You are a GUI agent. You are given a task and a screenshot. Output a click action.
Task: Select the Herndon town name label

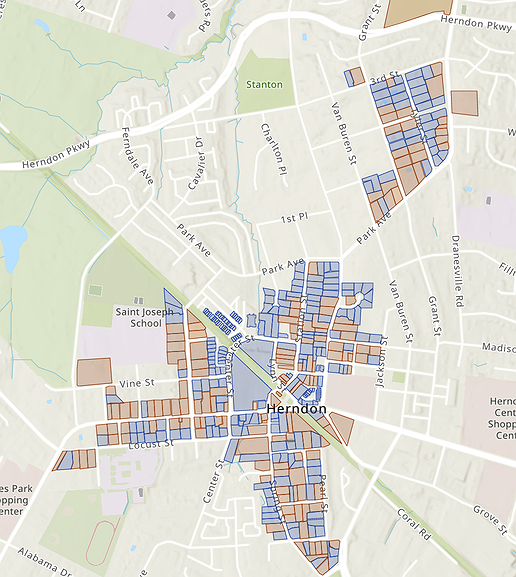click(x=297, y=408)
